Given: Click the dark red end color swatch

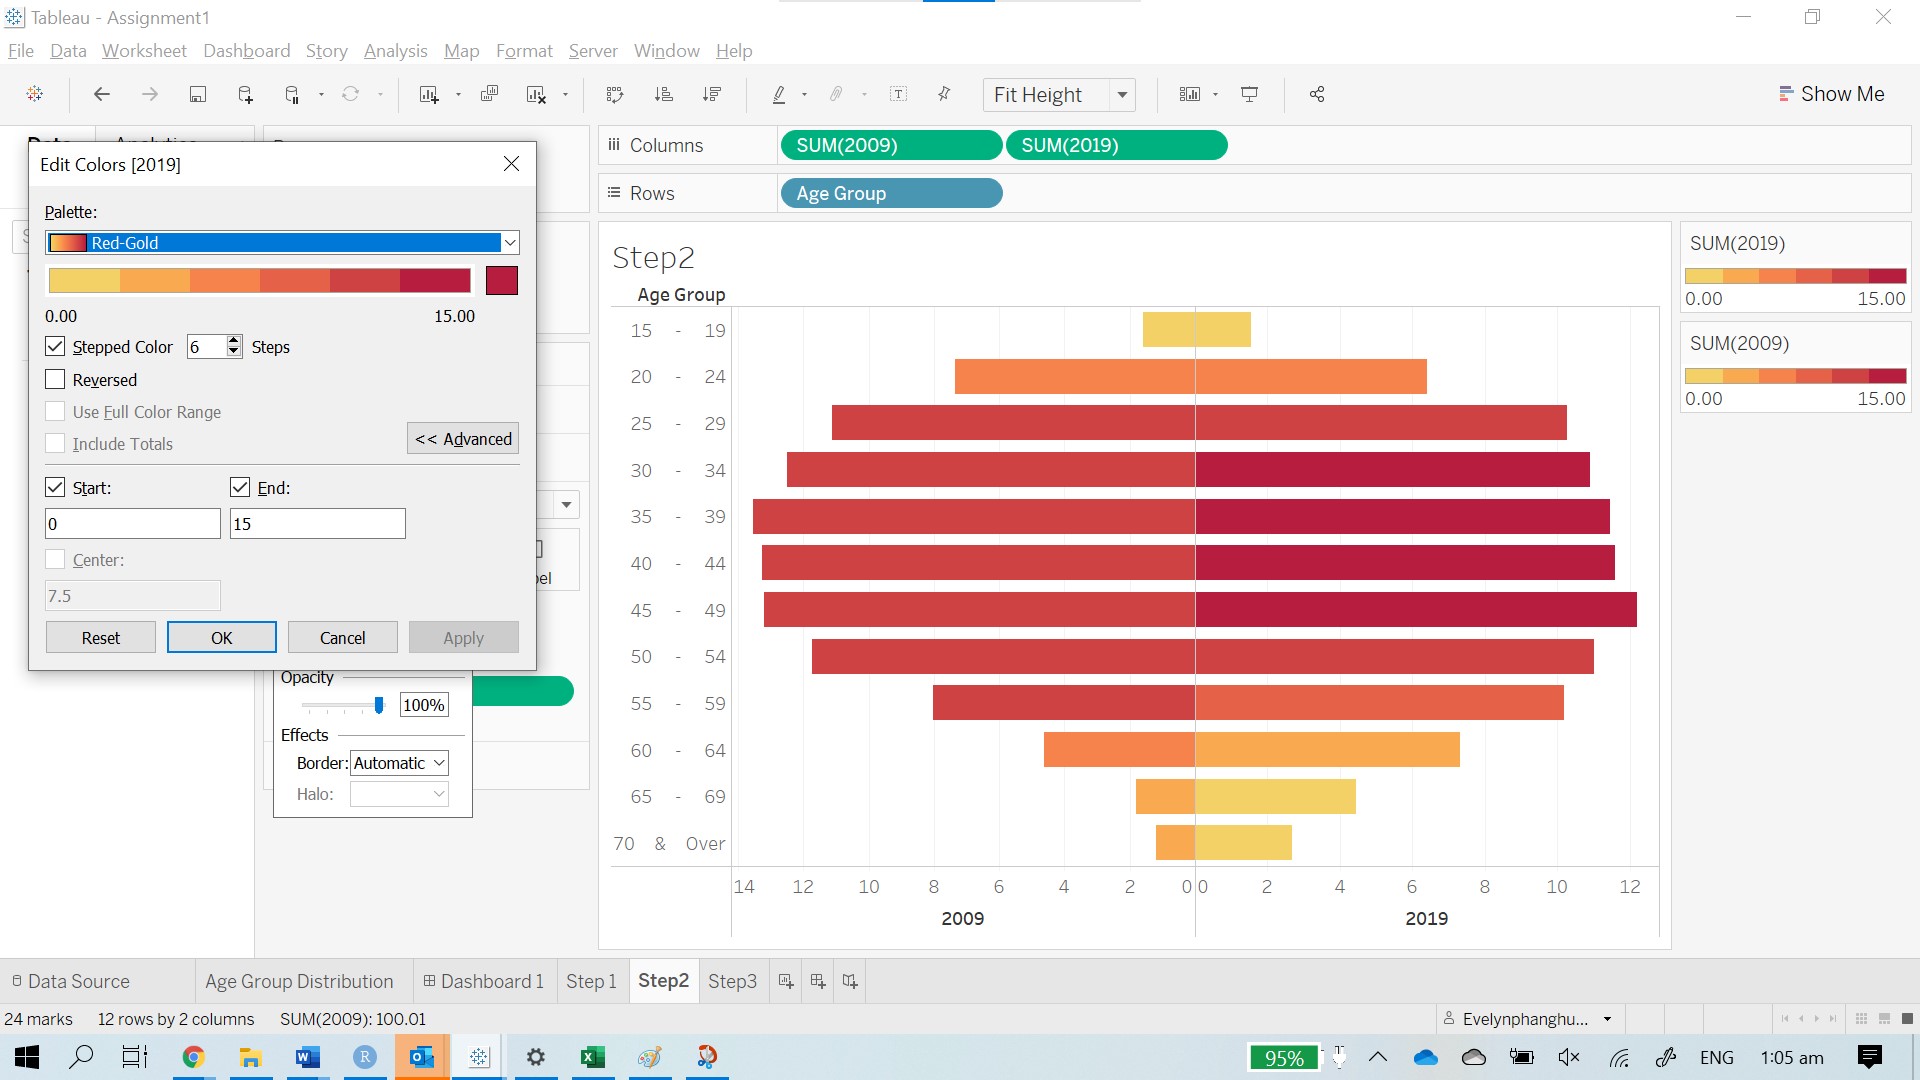Looking at the screenshot, I should pos(502,281).
